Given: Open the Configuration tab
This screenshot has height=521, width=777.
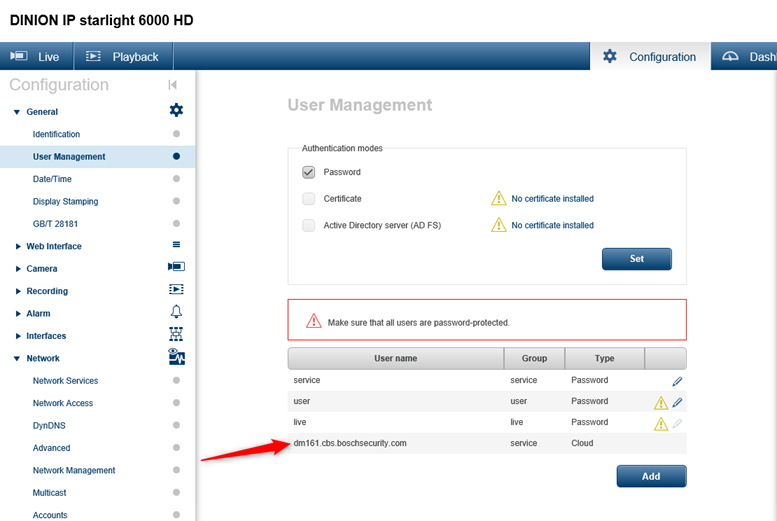Looking at the screenshot, I should click(650, 56).
